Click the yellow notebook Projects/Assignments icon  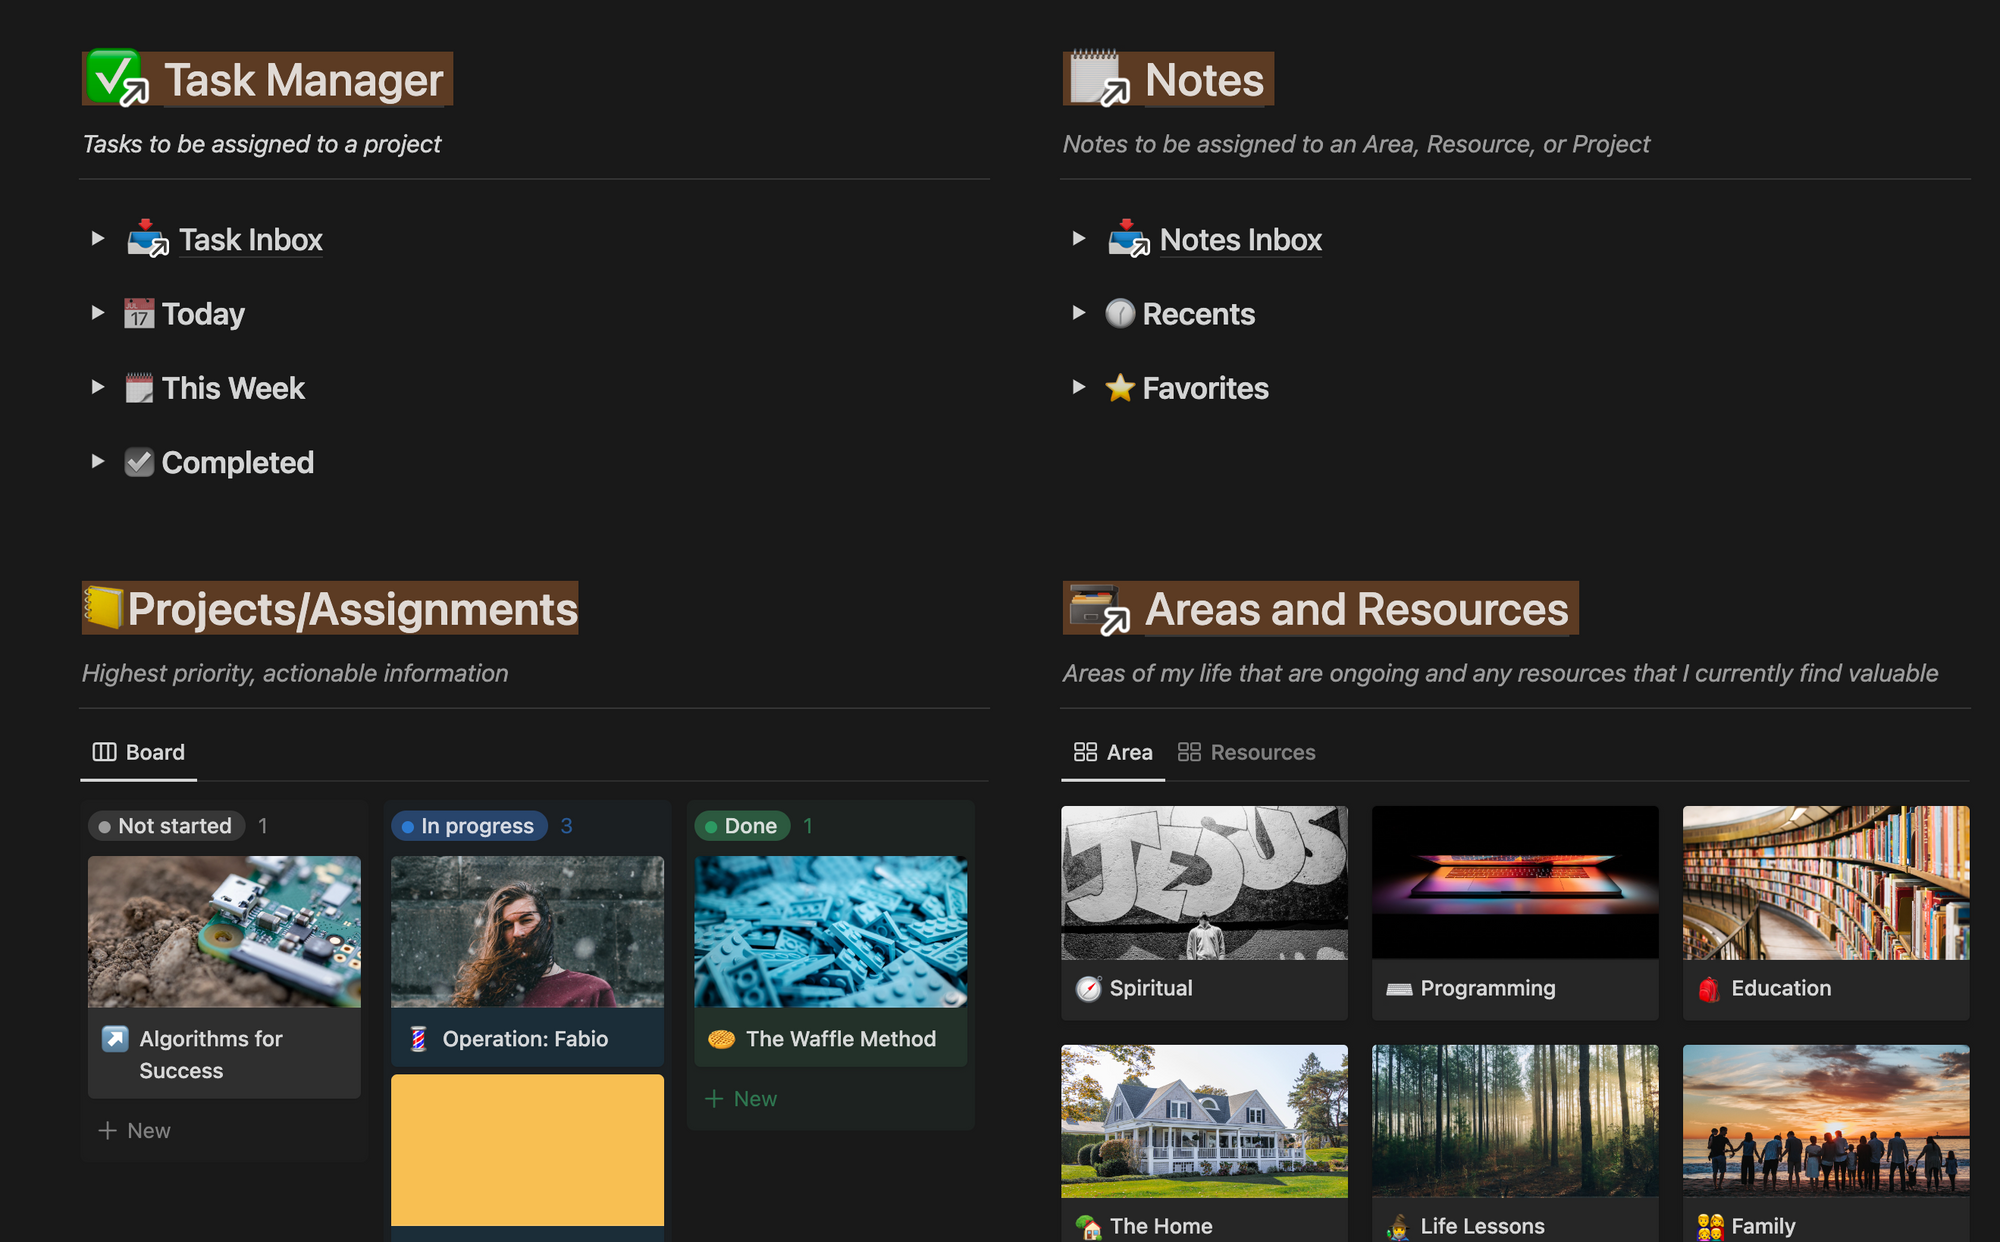coord(103,608)
